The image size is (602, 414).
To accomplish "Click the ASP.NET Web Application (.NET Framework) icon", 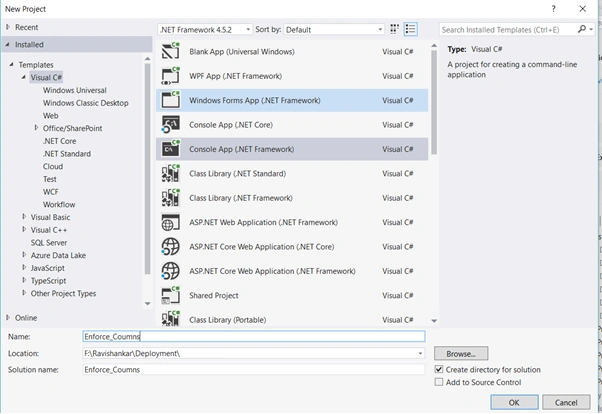I will 170,222.
